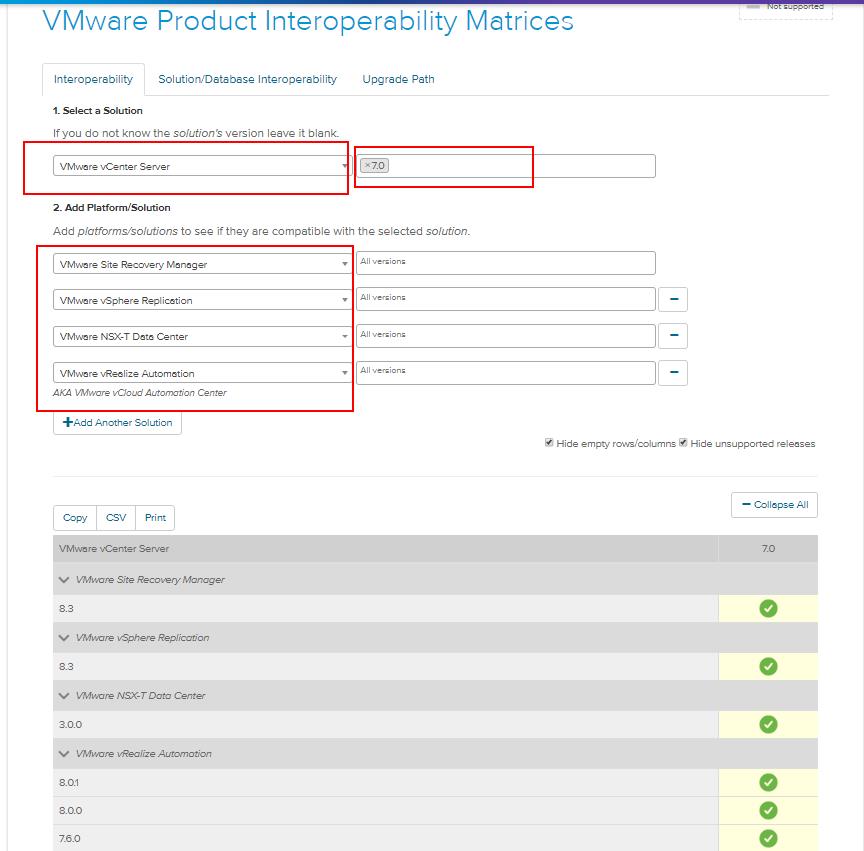Image resolution: width=864 pixels, height=851 pixels.
Task: Toggle Hide empty rows/columns checkbox
Action: pyautogui.click(x=549, y=443)
